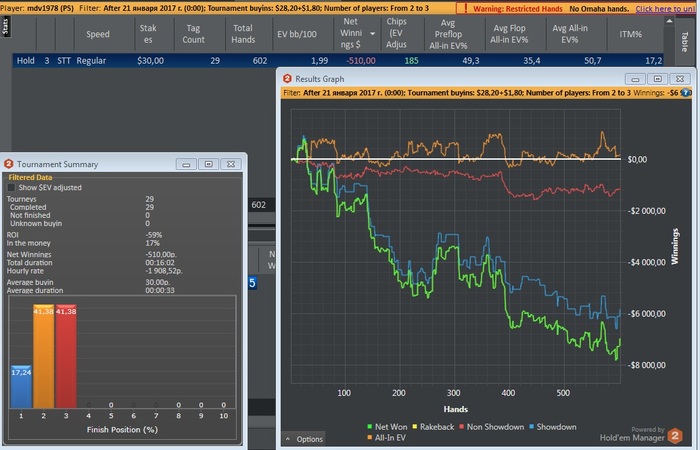Sort by Stakes column header
This screenshot has width=700, height=450.
point(148,34)
